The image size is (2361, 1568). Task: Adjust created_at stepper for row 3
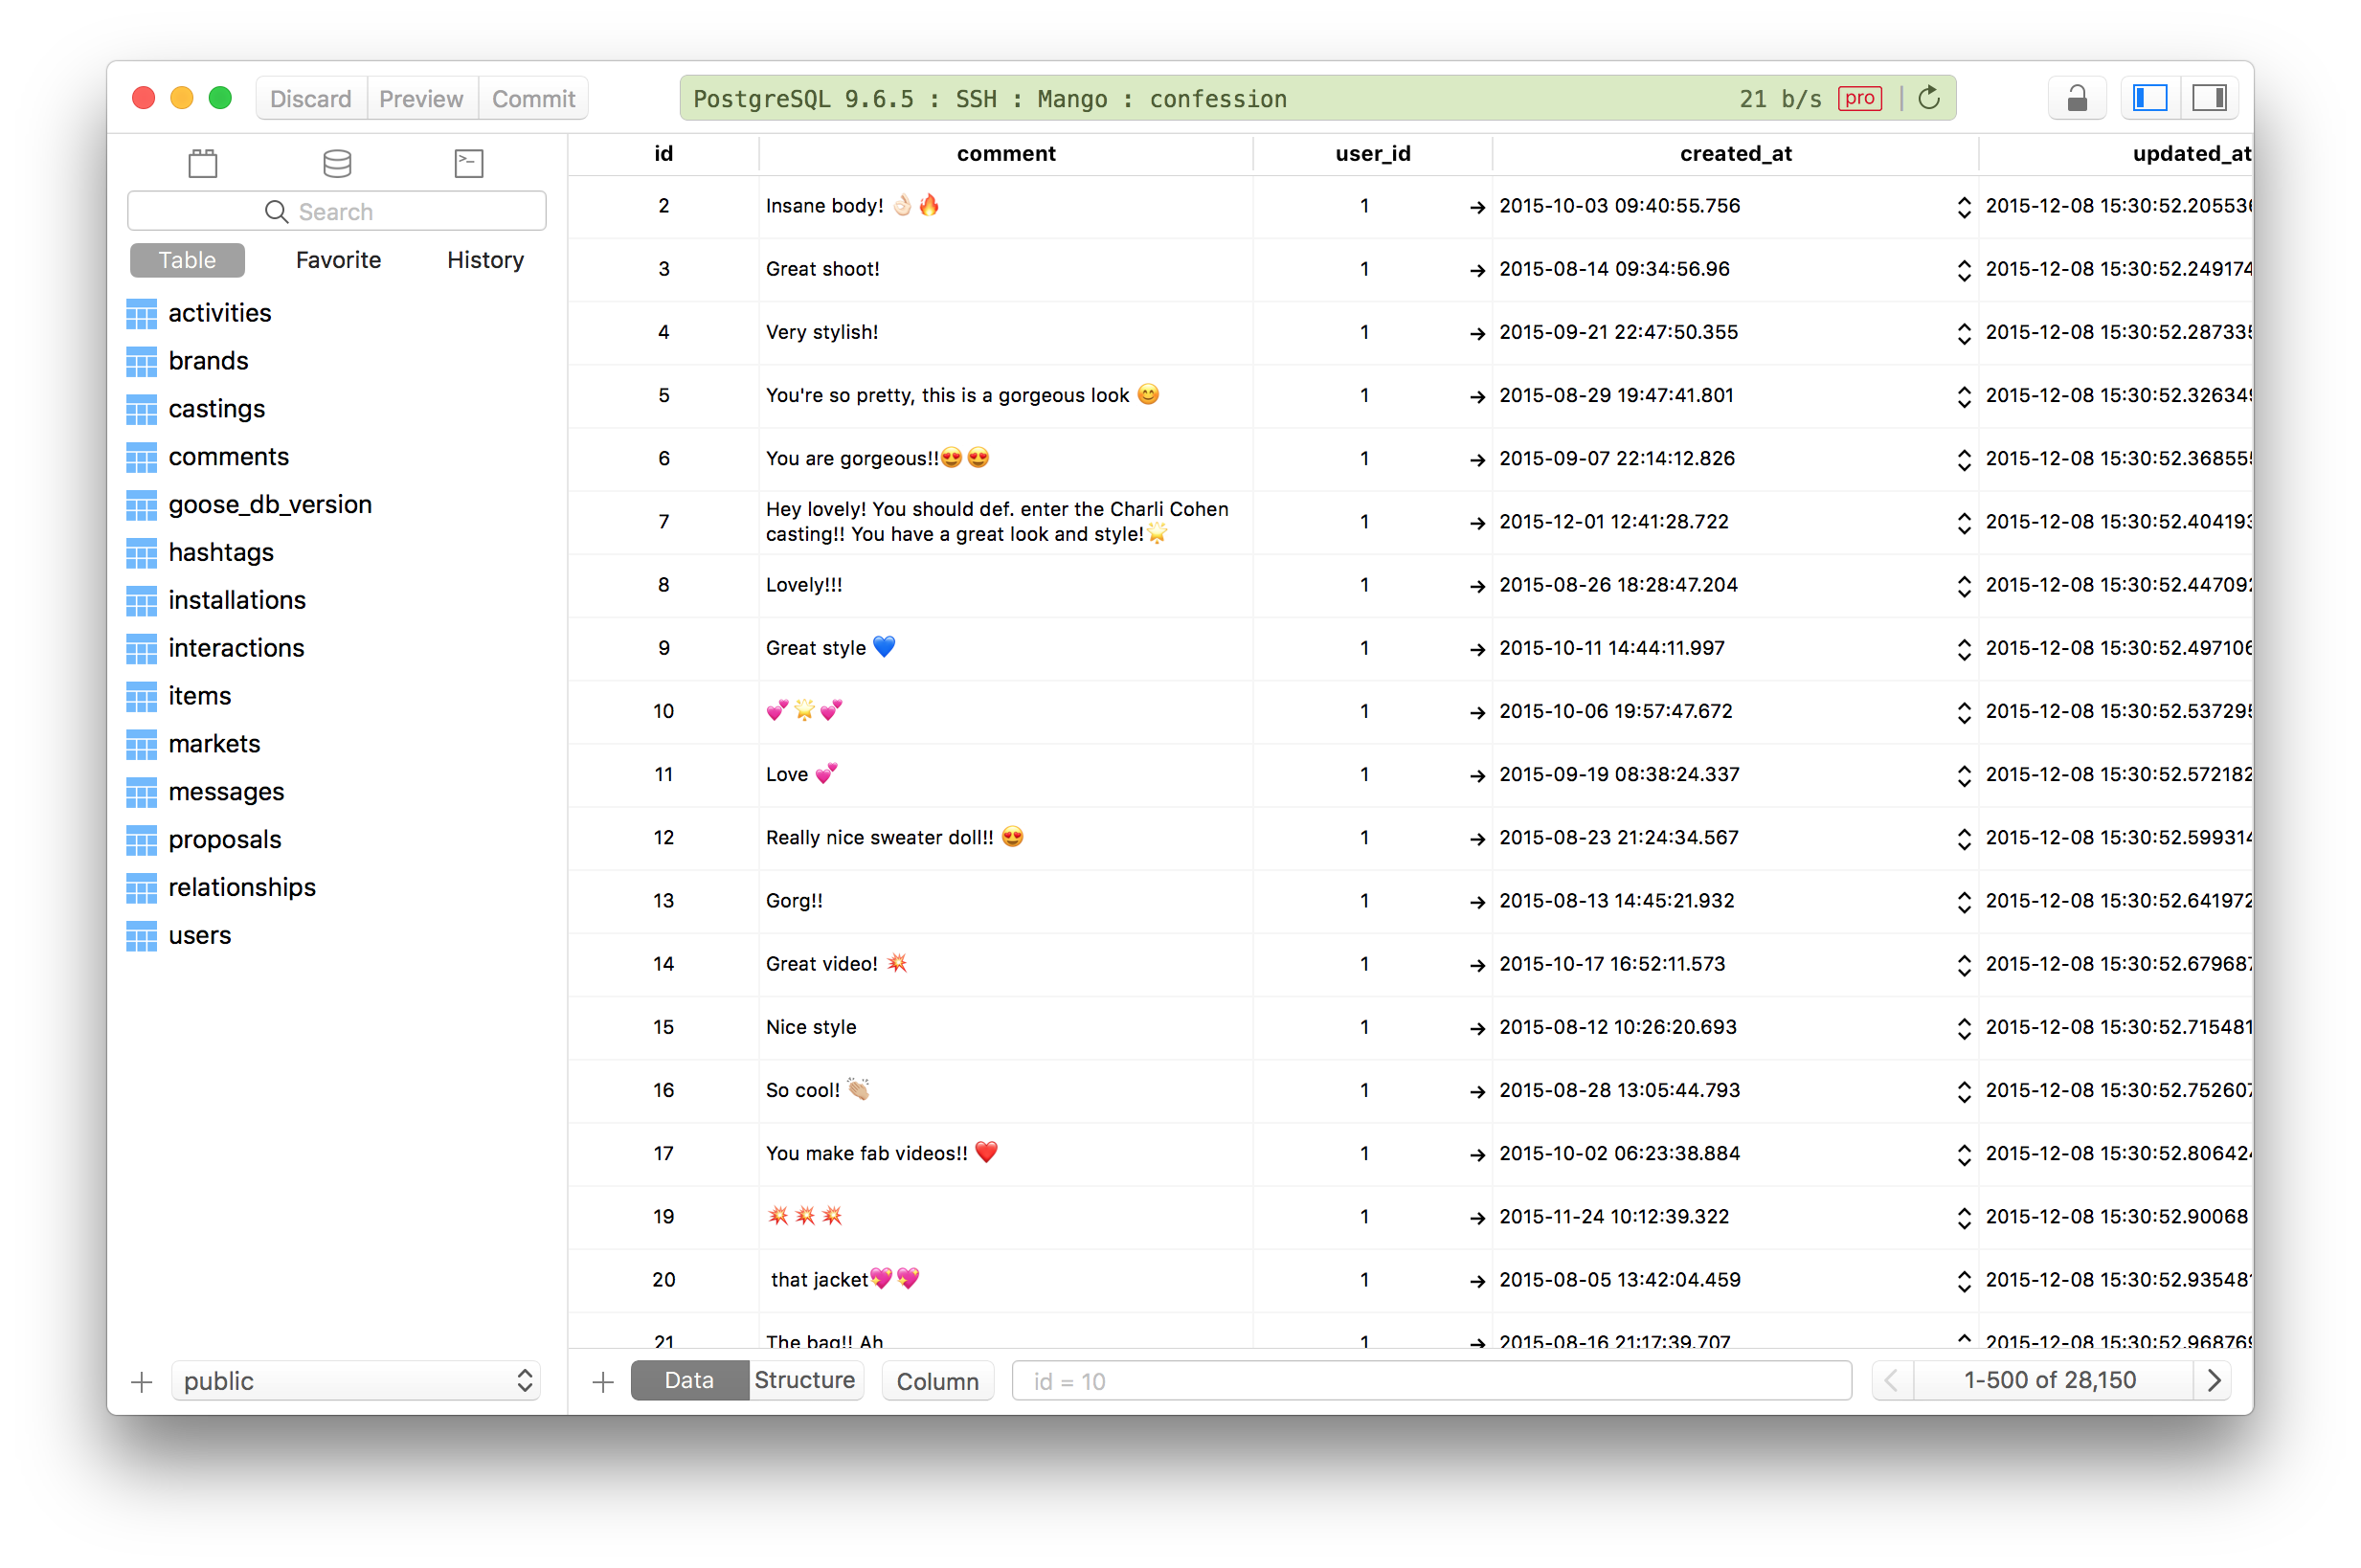1964,270
